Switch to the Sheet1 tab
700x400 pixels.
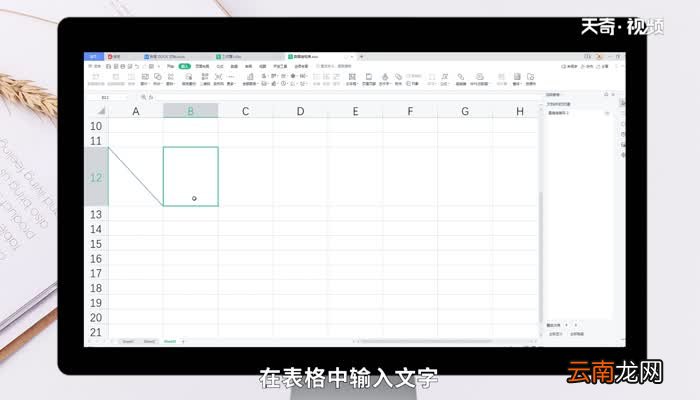coord(128,342)
